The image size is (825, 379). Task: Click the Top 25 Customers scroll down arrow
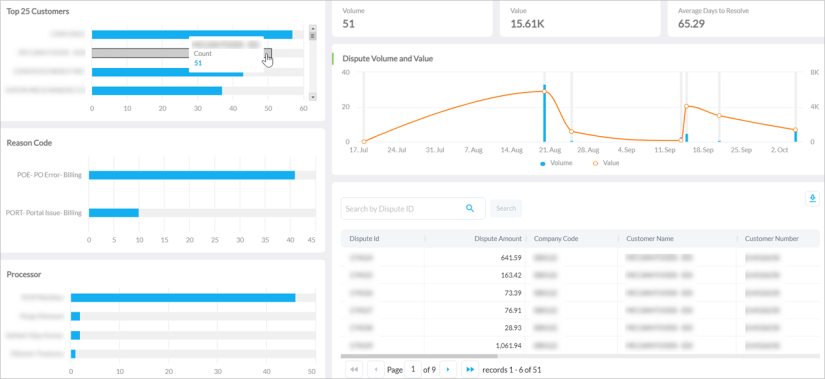point(313,97)
